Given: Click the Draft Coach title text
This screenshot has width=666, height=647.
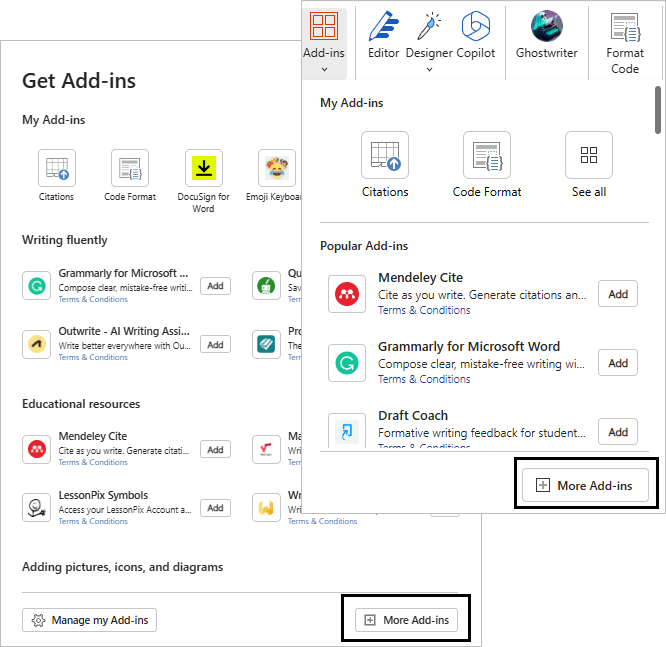Looking at the screenshot, I should (x=413, y=415).
